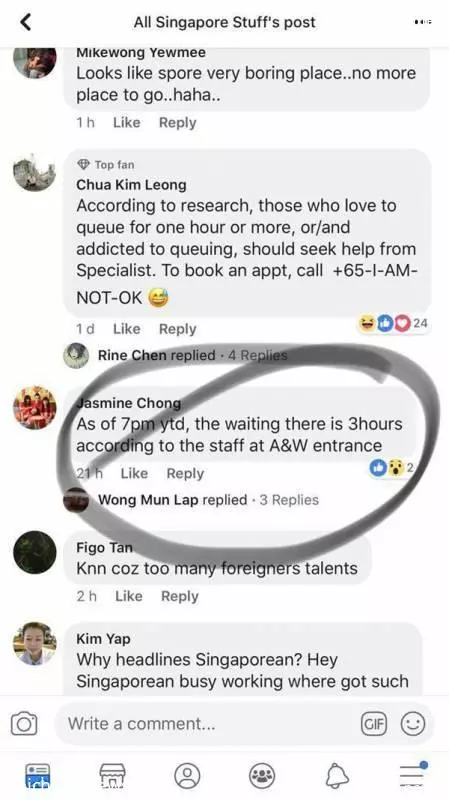The width and height of the screenshot is (449, 800).
Task: Open News Feed tab icon
Action: (x=38, y=776)
